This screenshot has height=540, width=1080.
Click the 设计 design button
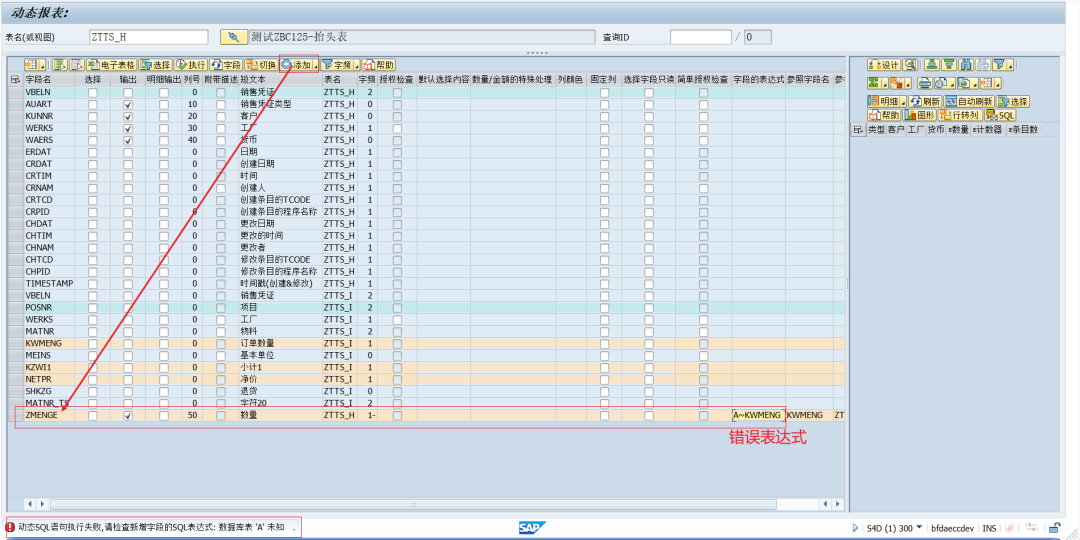point(884,65)
